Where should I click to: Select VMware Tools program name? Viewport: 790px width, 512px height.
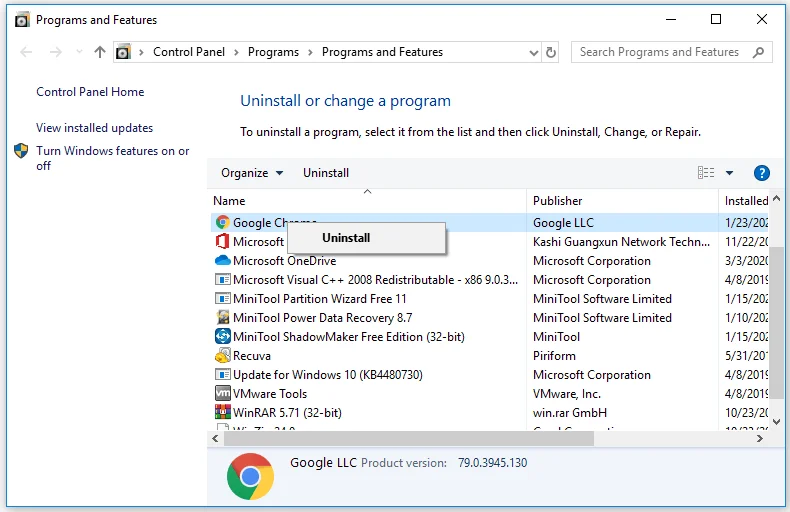pyautogui.click(x=270, y=394)
